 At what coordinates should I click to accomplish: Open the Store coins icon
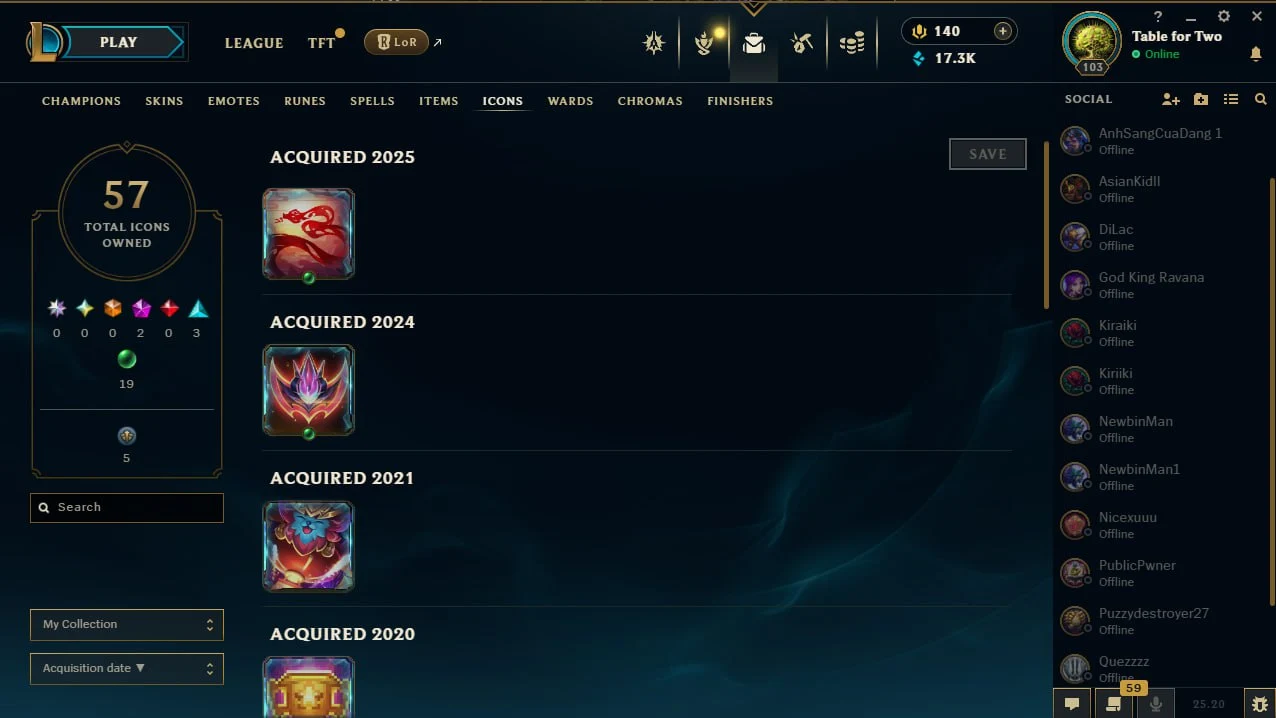pos(852,43)
